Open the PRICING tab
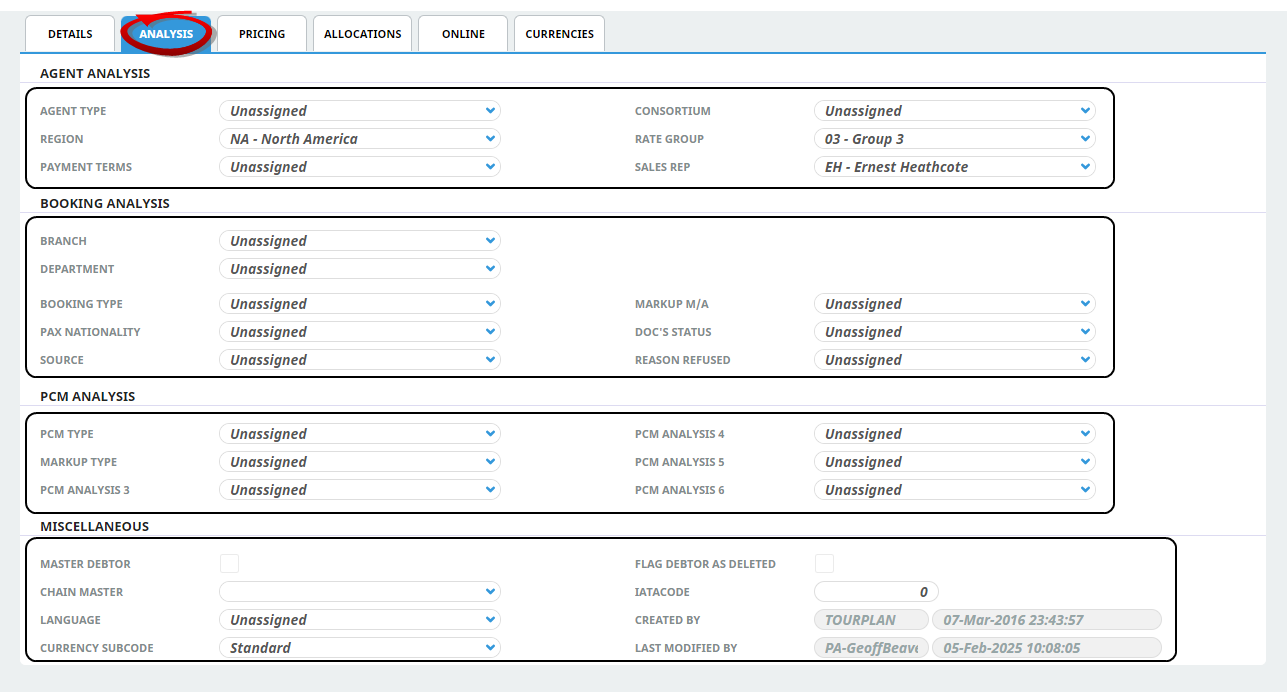 pos(261,33)
